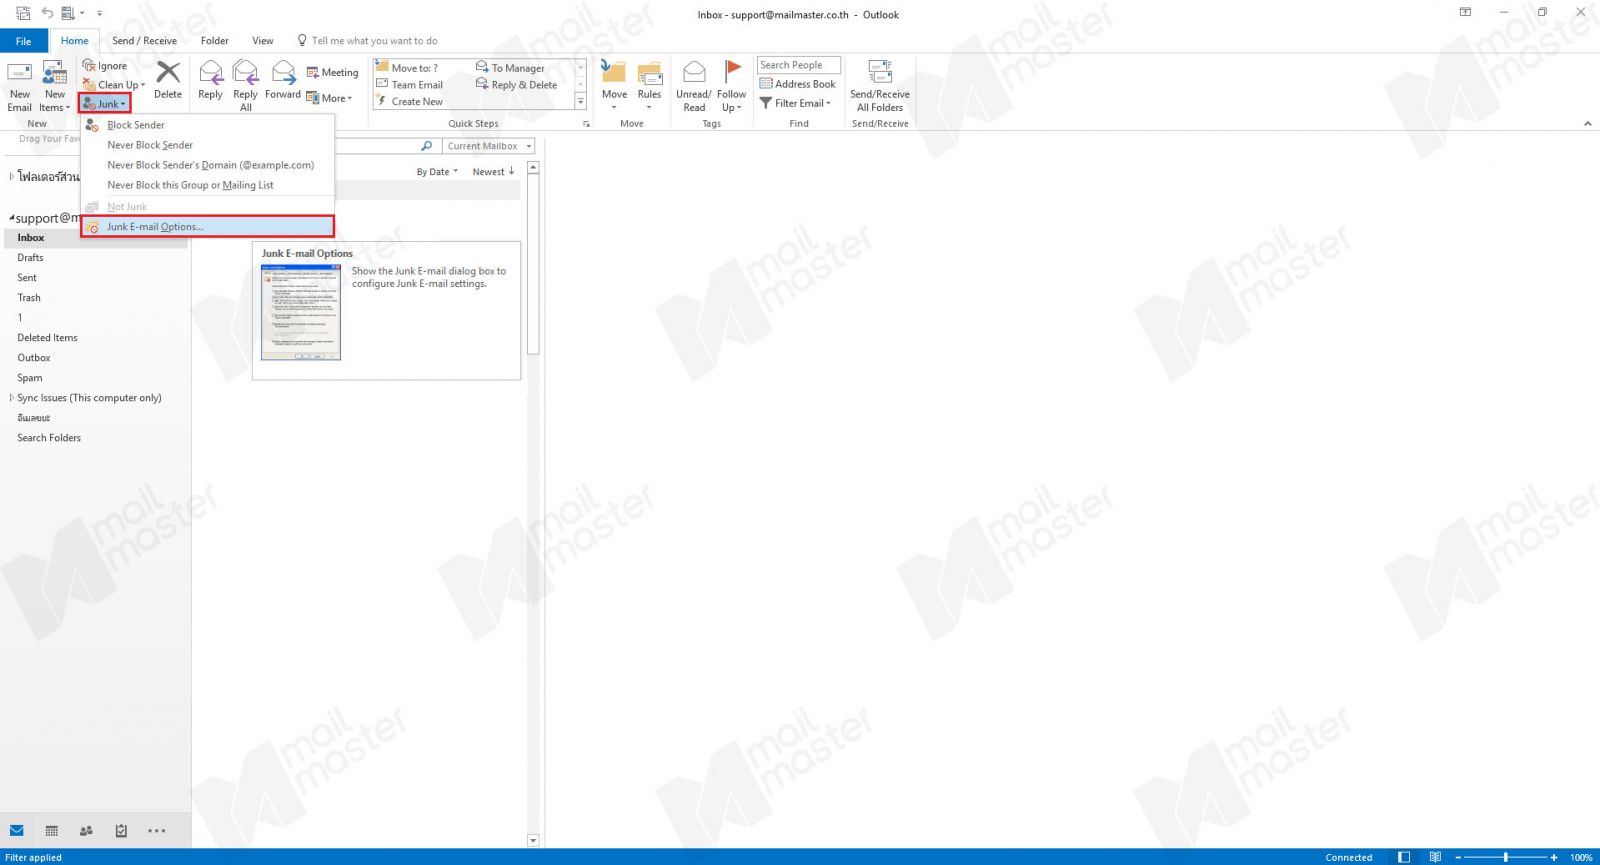Open Junk E-mail Options menu entry

coord(207,227)
